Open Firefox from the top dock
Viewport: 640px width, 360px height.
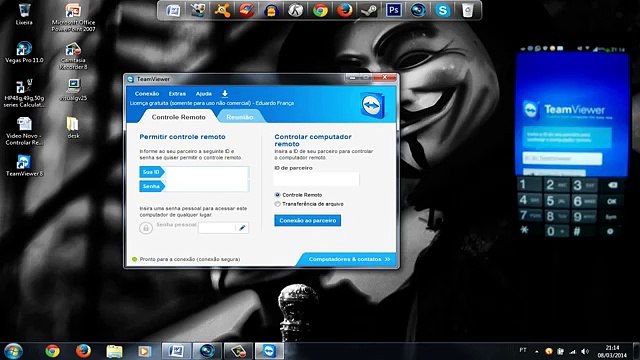(x=345, y=10)
